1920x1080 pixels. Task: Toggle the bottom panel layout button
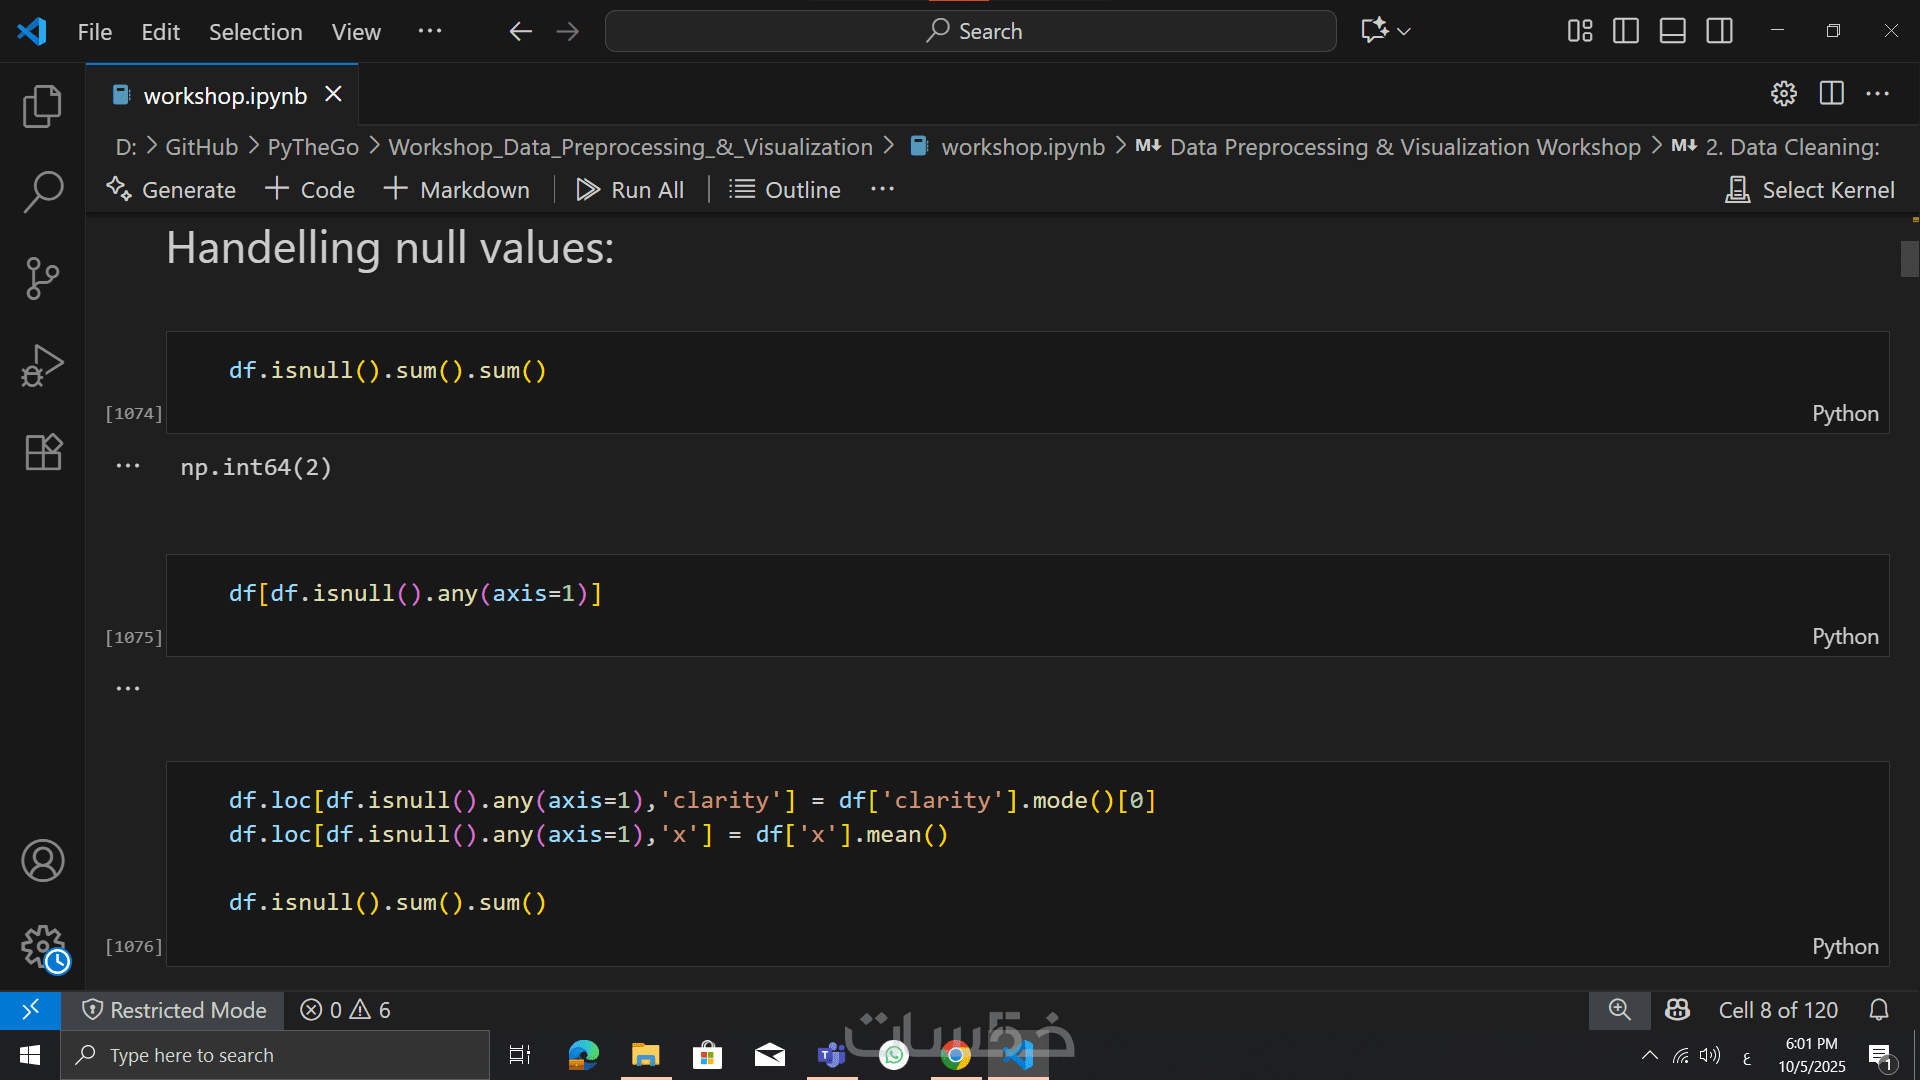(1672, 31)
